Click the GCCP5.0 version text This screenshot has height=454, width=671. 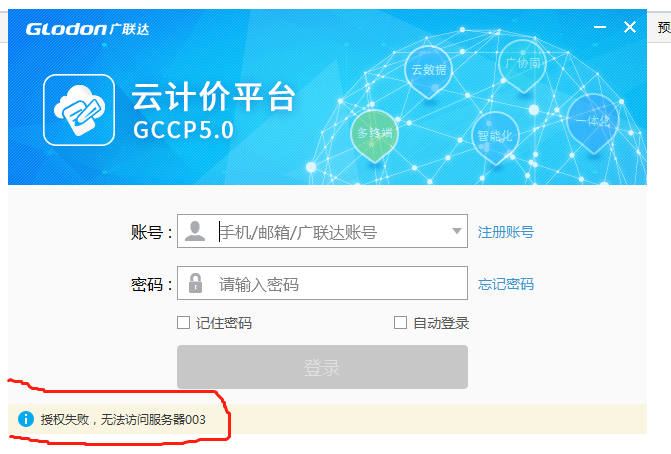tap(184, 129)
